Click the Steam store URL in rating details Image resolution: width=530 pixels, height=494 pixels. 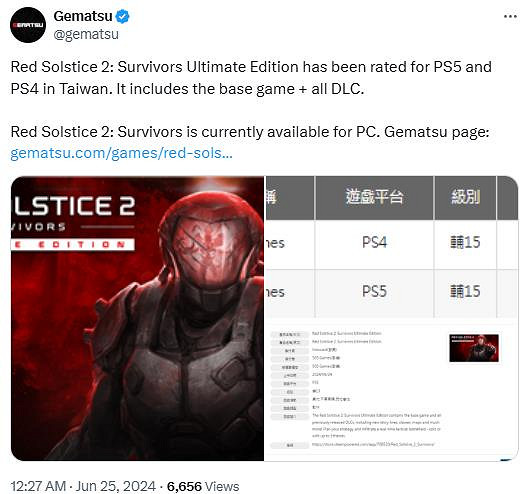(373, 444)
